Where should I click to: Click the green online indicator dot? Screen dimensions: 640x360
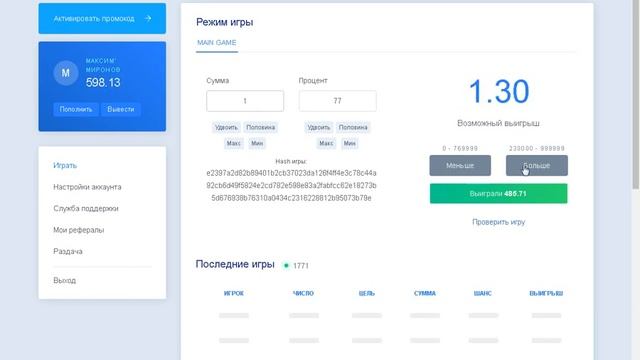[286, 265]
